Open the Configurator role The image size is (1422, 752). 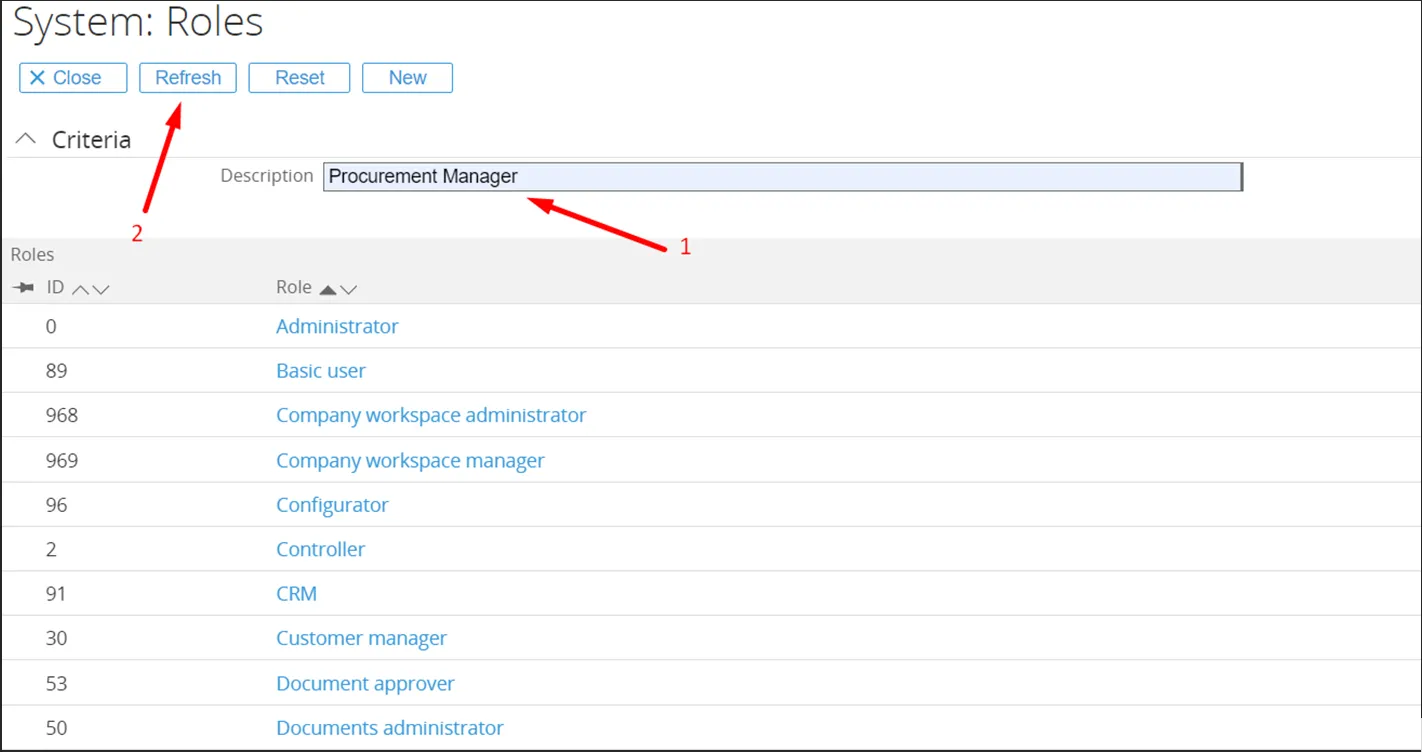(332, 505)
